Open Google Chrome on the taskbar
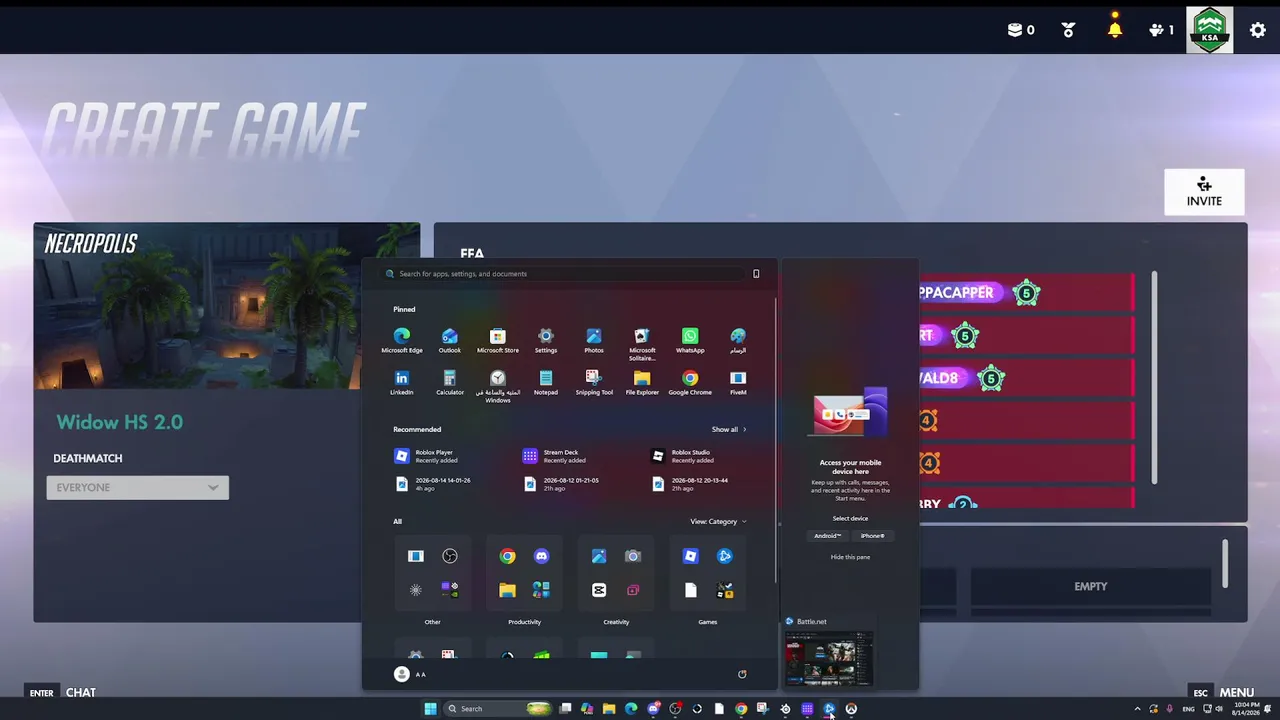 click(x=741, y=709)
